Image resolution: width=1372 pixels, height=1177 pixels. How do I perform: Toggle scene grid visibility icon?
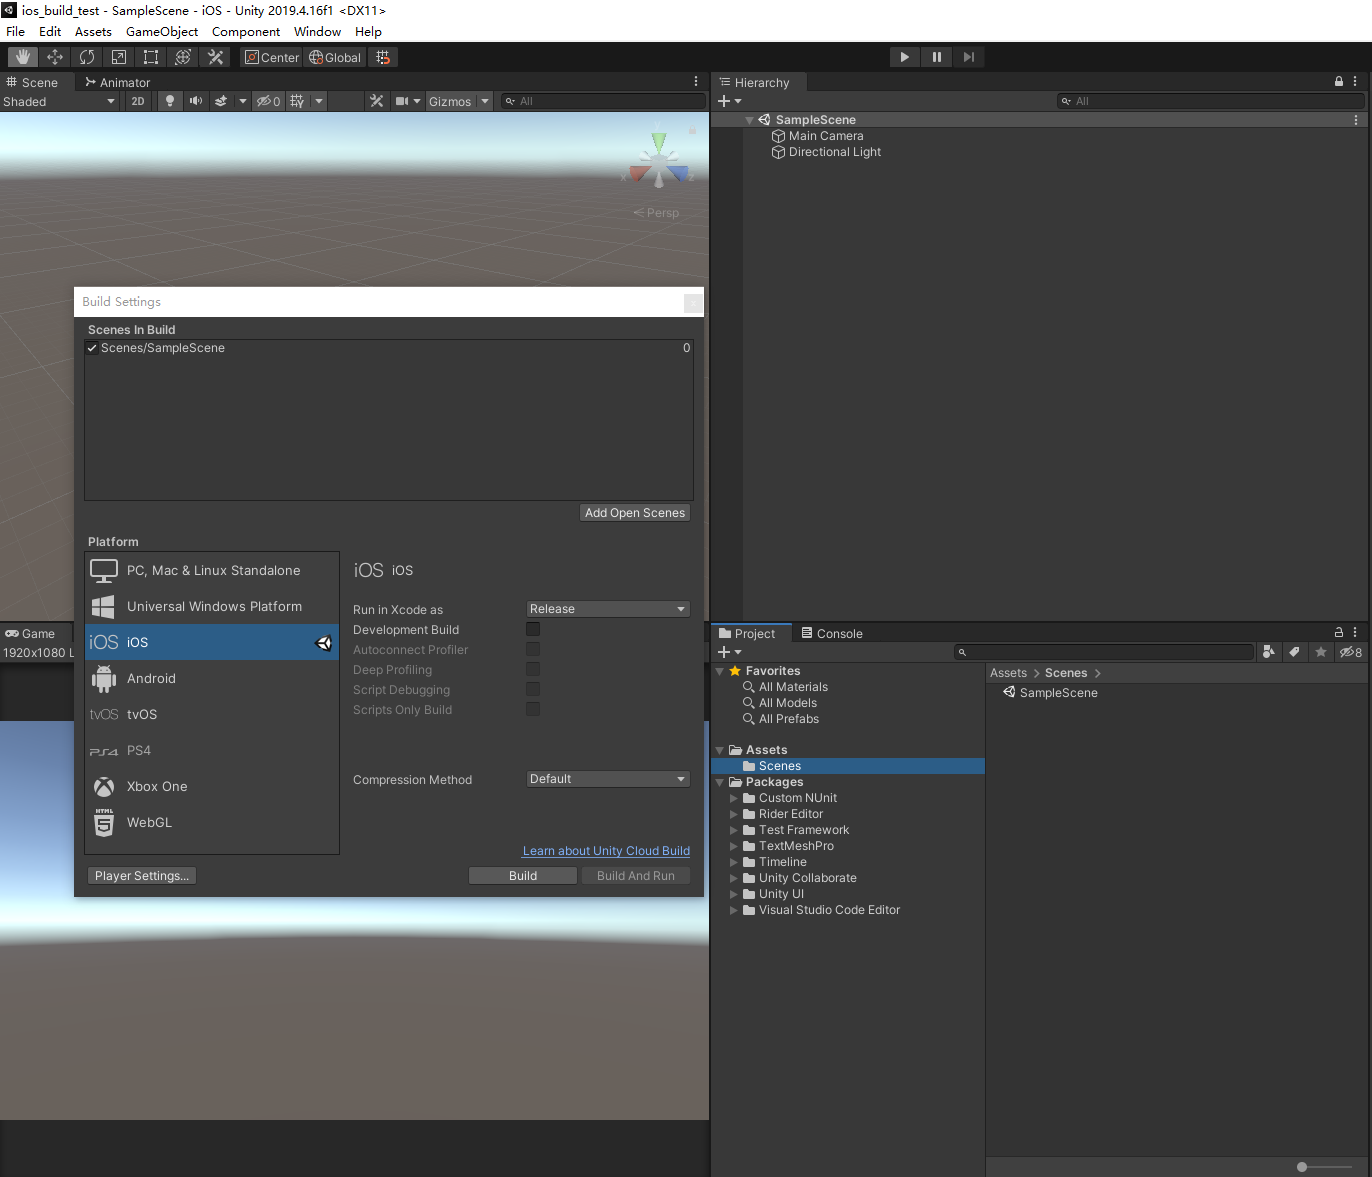(297, 101)
